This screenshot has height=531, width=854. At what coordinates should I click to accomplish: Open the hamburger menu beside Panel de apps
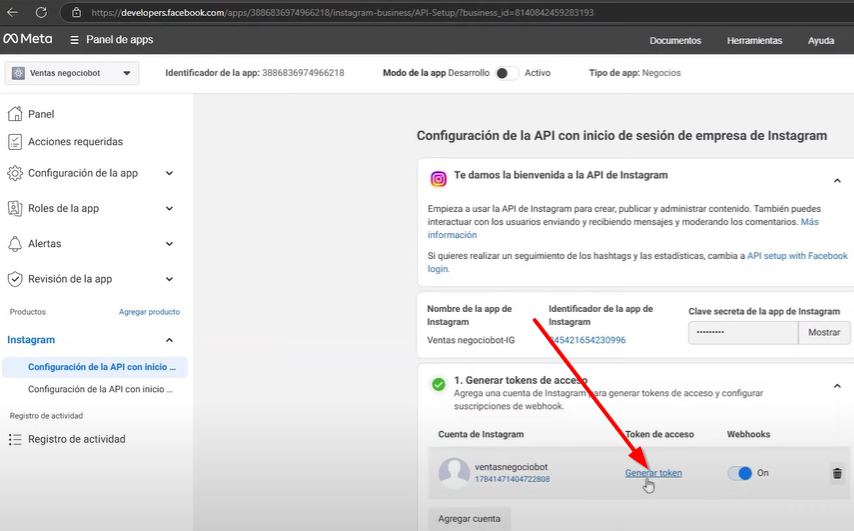[x=75, y=40]
